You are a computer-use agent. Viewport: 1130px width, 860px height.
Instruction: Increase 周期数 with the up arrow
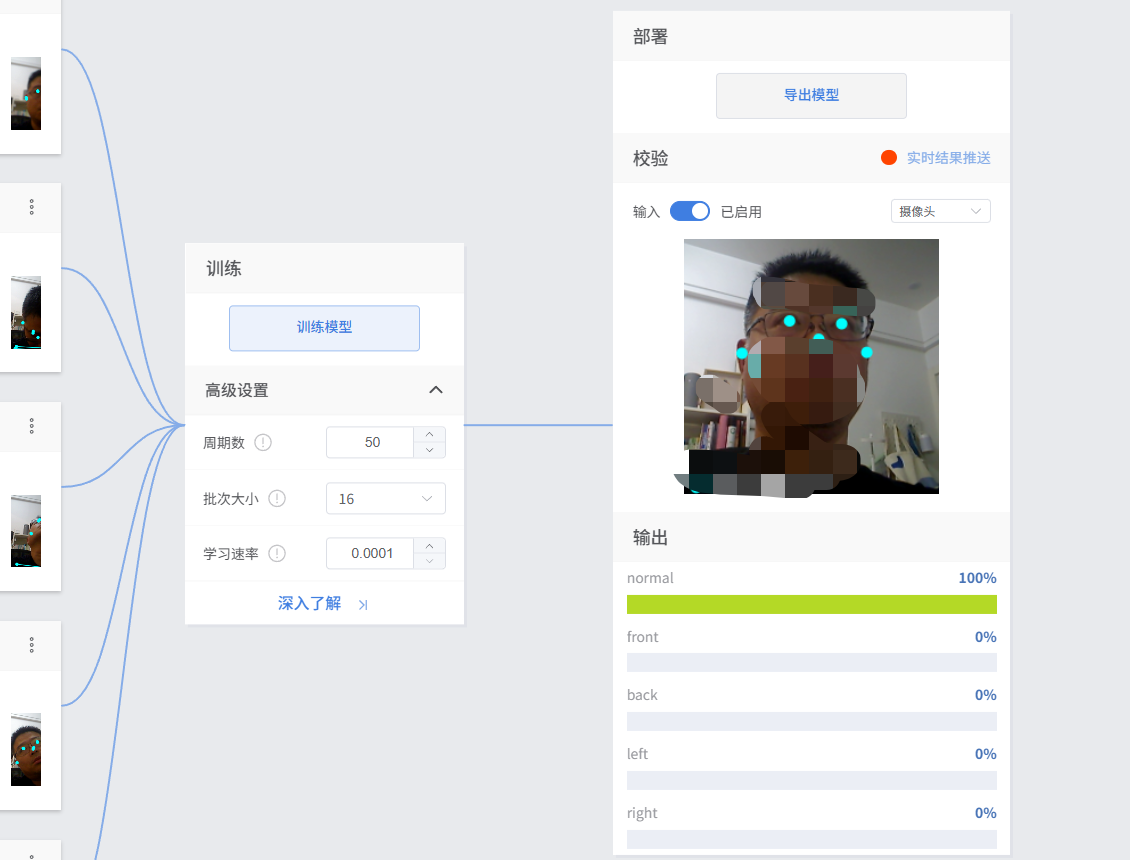click(x=430, y=434)
